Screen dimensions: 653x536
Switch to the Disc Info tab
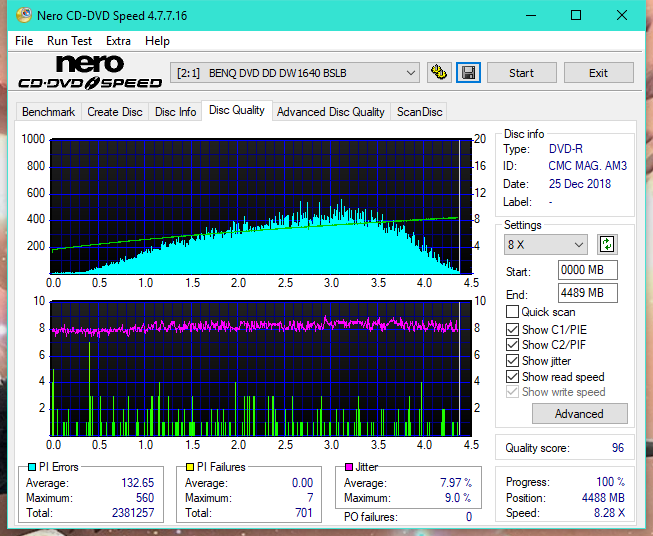175,112
